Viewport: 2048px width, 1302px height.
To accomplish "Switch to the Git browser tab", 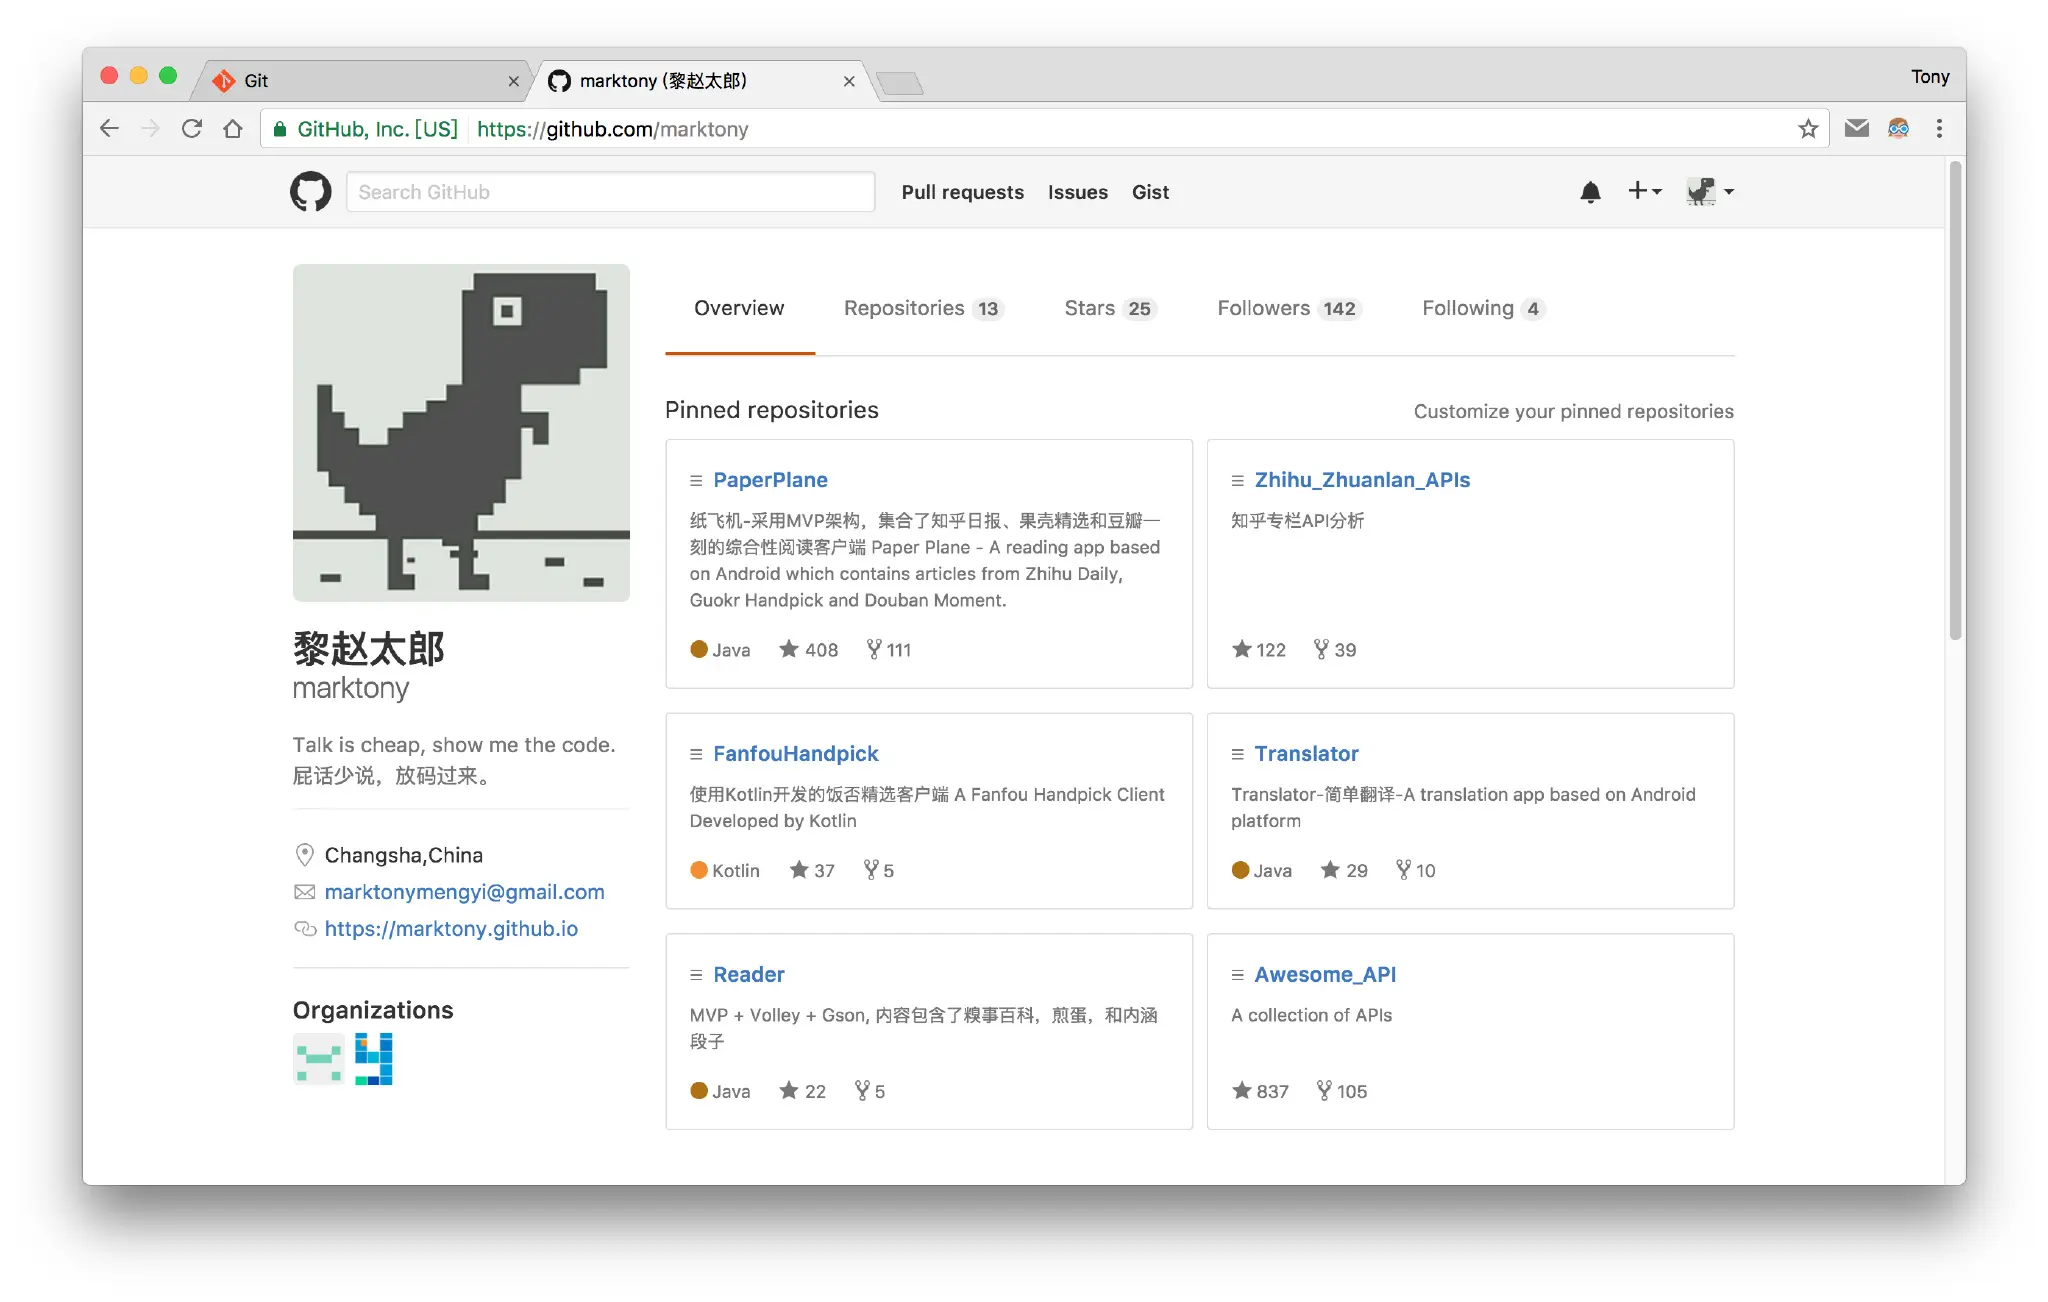I will (362, 80).
